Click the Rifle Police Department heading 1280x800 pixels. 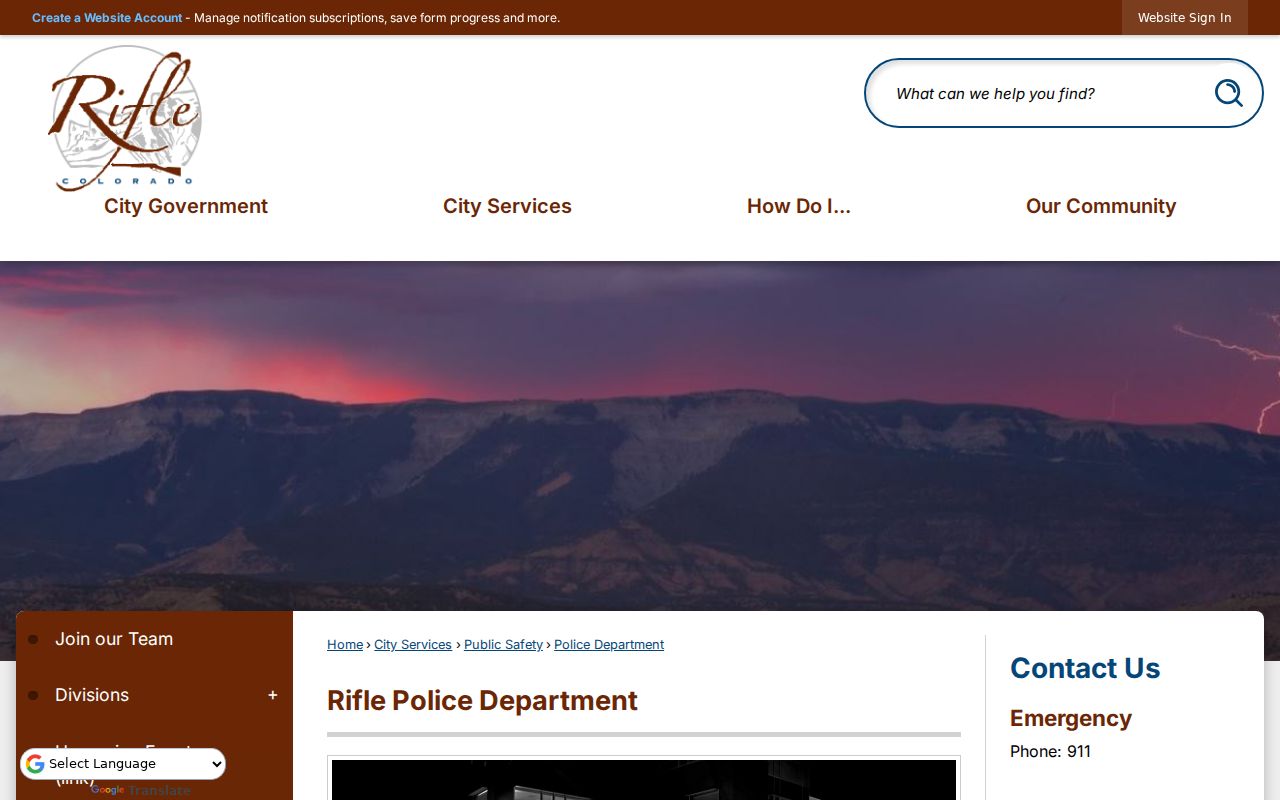tap(482, 701)
